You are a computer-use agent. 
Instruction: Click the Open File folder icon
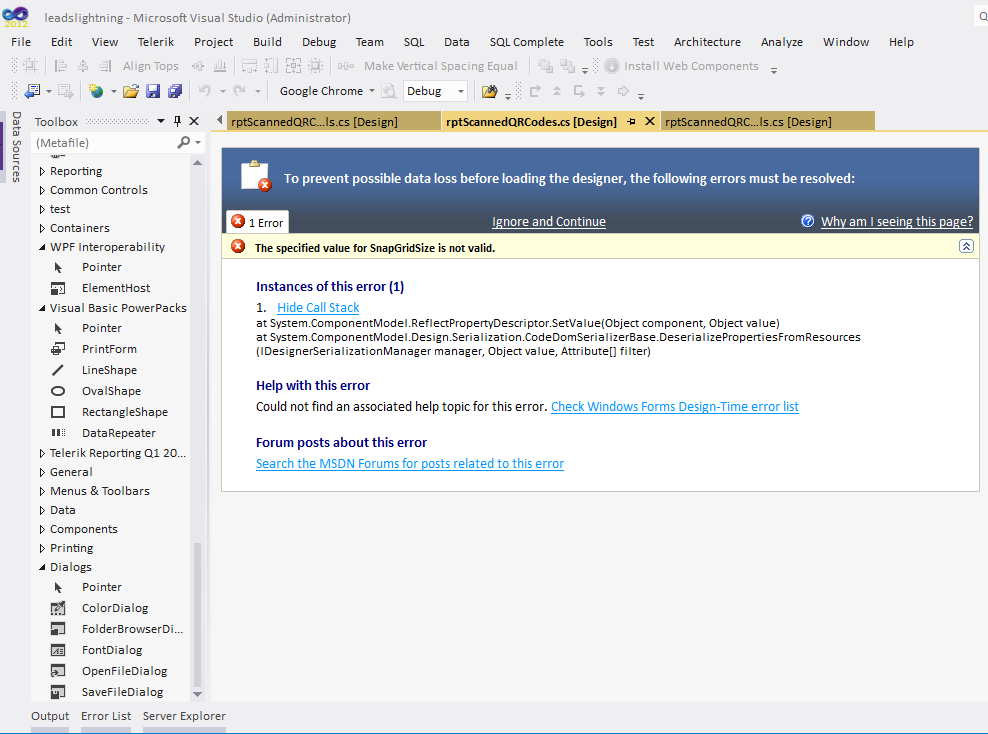click(130, 91)
